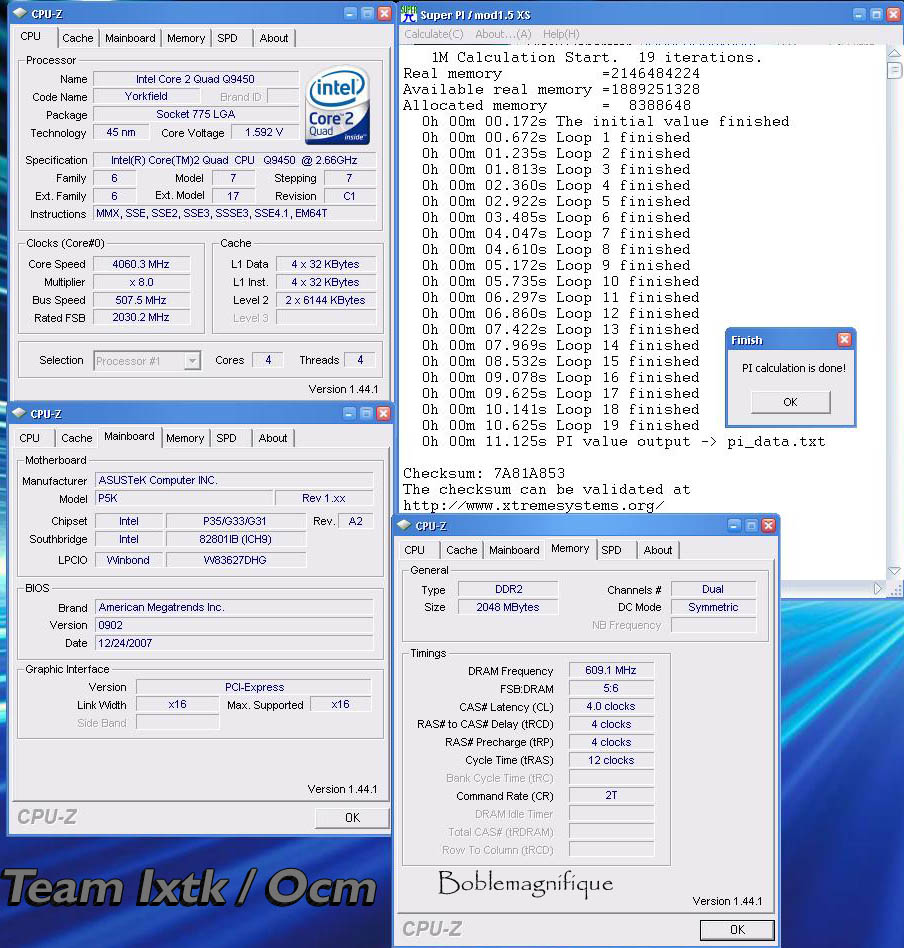Click the CAS# Latency 4.0 clocks value

[x=611, y=706]
